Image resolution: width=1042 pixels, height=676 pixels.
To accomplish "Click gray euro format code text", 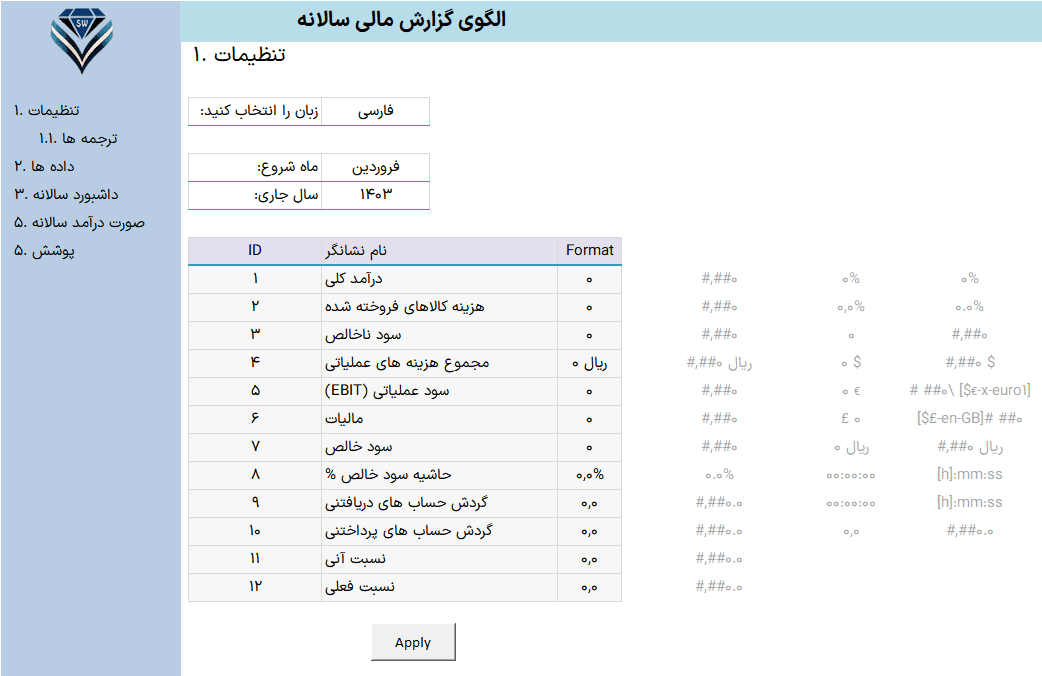I will 970,390.
